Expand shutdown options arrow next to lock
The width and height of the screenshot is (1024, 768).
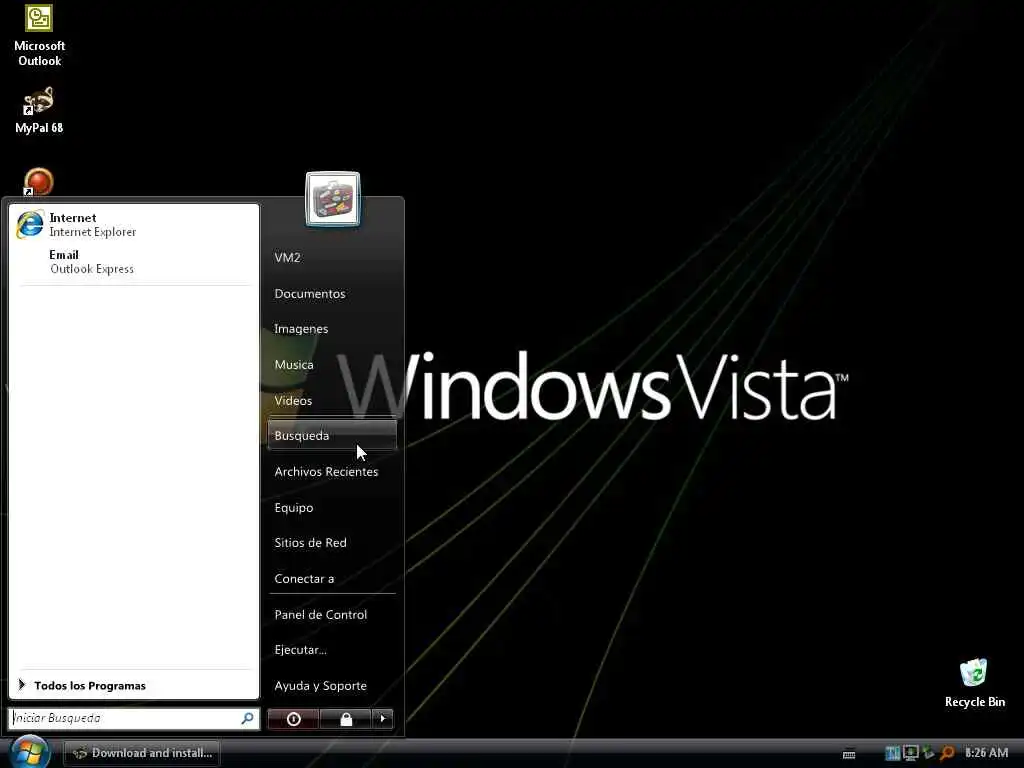tap(383, 719)
